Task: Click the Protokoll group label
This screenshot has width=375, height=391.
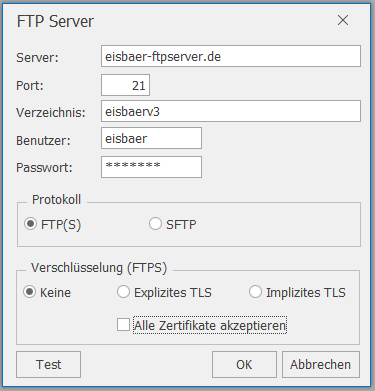Action: pyautogui.click(x=56, y=200)
